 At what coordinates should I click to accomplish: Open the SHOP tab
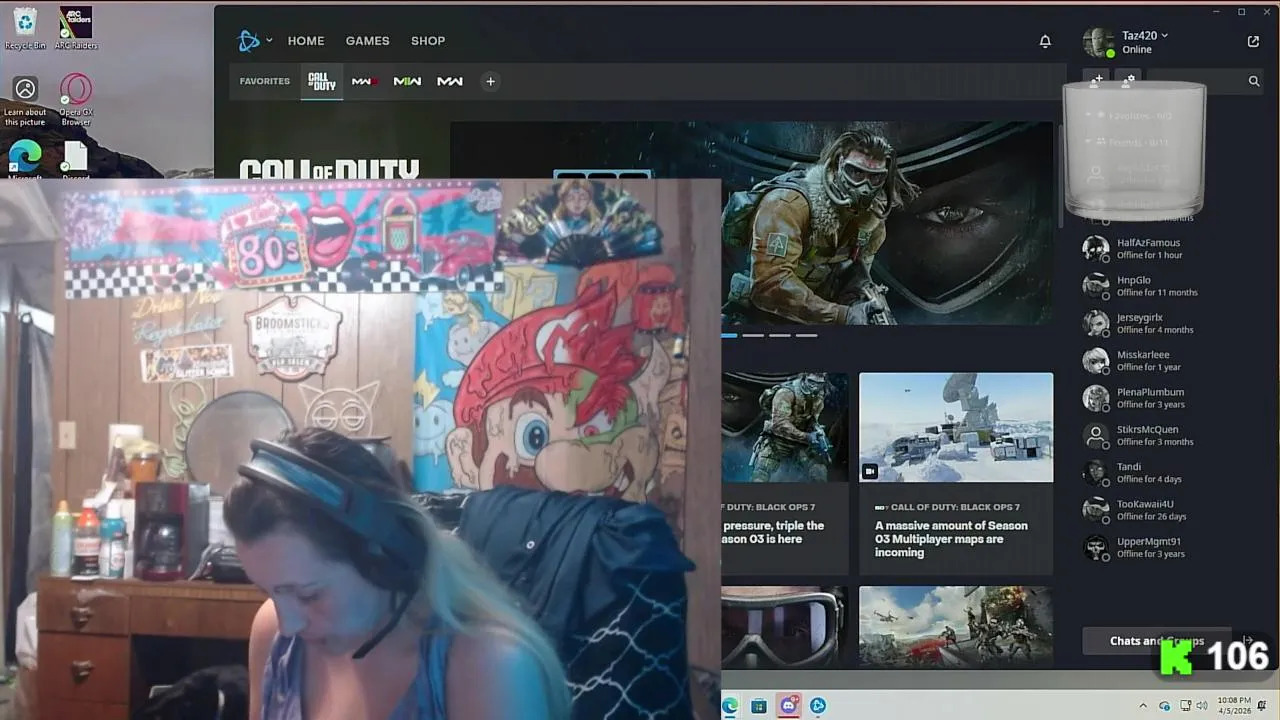click(428, 41)
